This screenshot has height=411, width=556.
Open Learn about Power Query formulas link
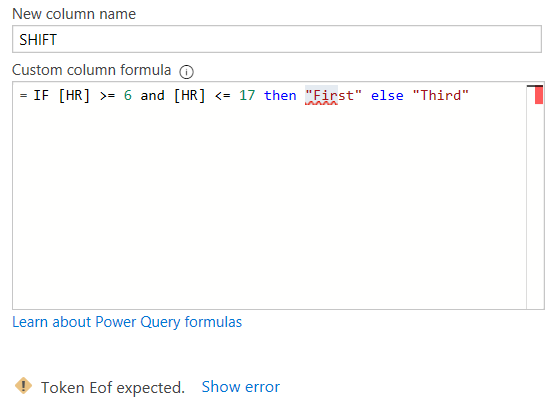(127, 322)
